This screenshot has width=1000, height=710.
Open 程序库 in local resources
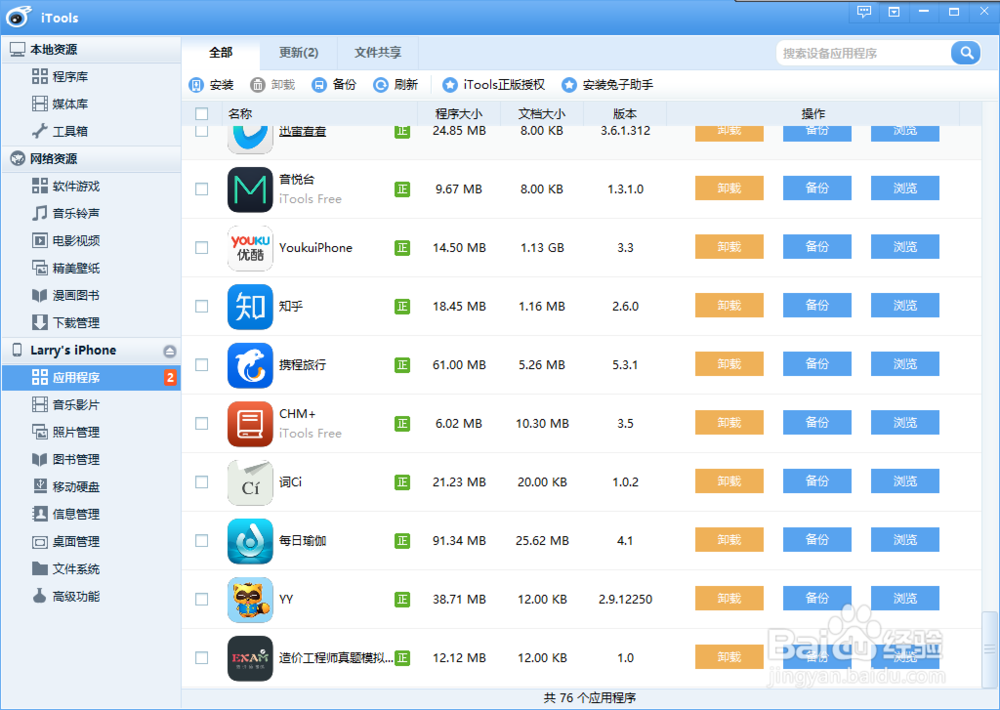click(60, 77)
